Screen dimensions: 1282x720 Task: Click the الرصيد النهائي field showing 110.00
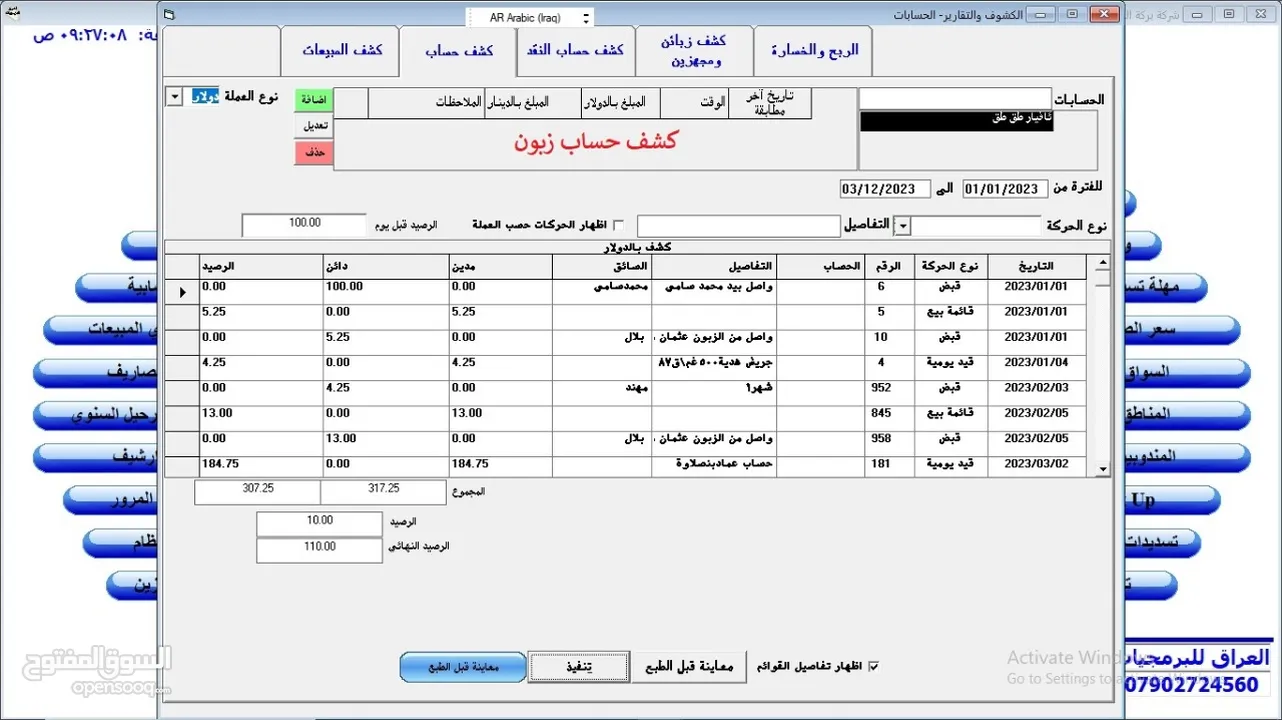320,550
